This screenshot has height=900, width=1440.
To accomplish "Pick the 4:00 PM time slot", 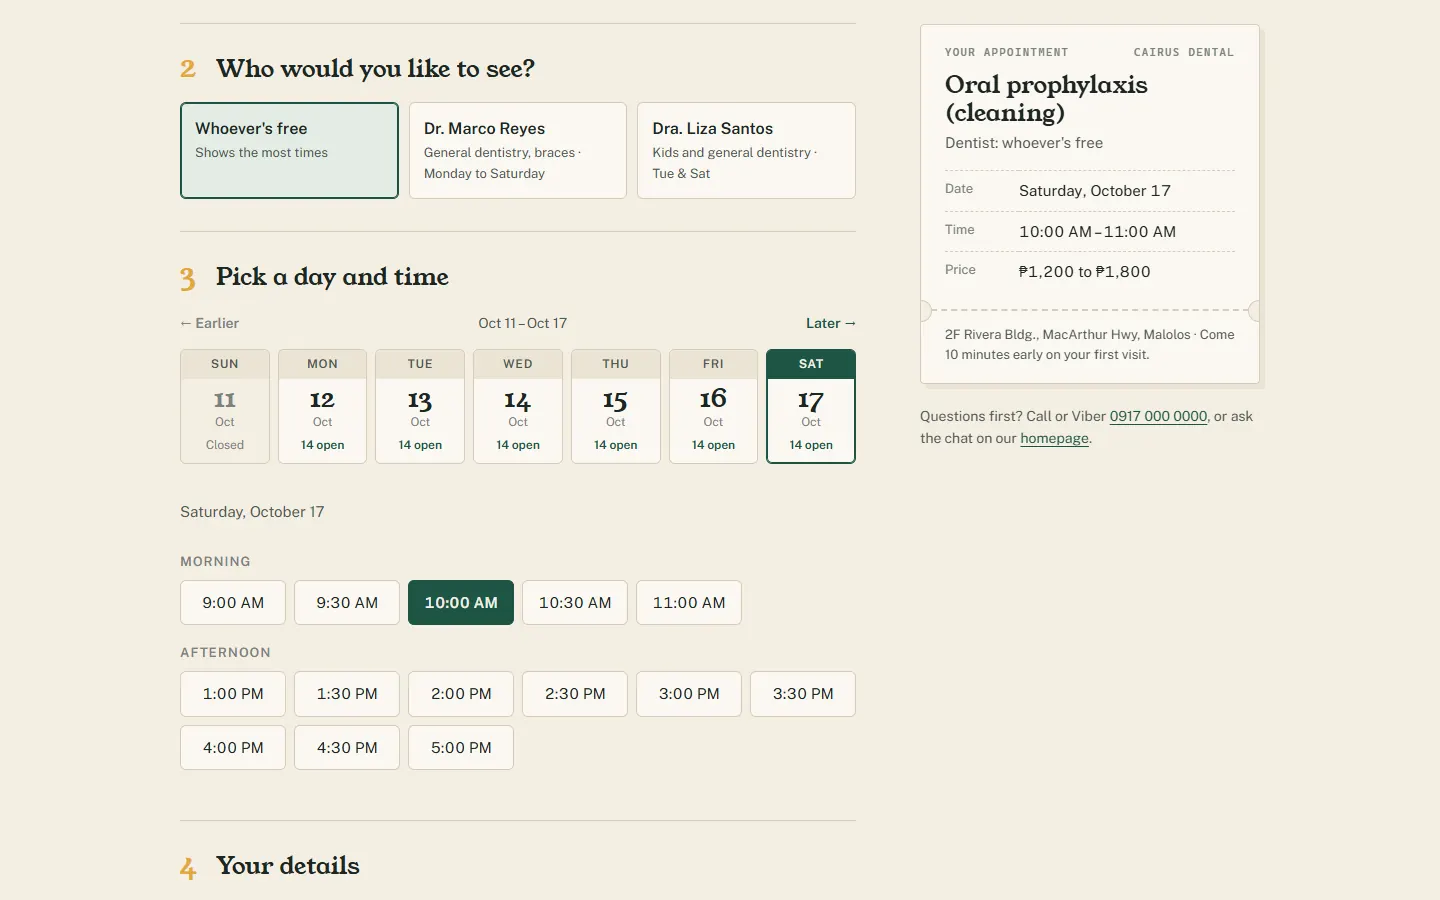I will tap(233, 748).
